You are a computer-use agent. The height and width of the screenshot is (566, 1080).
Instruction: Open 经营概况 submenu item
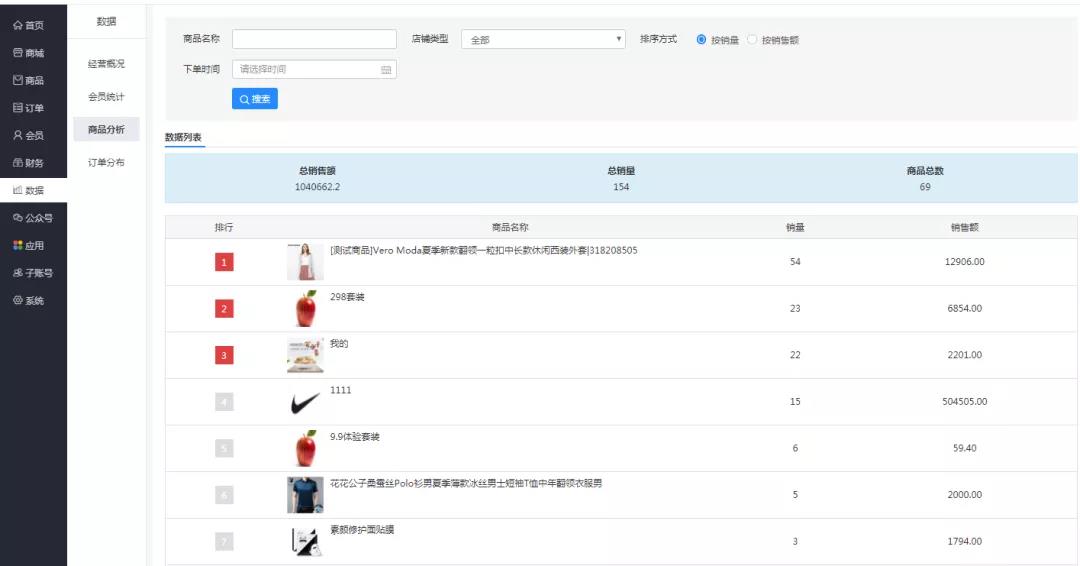106,64
